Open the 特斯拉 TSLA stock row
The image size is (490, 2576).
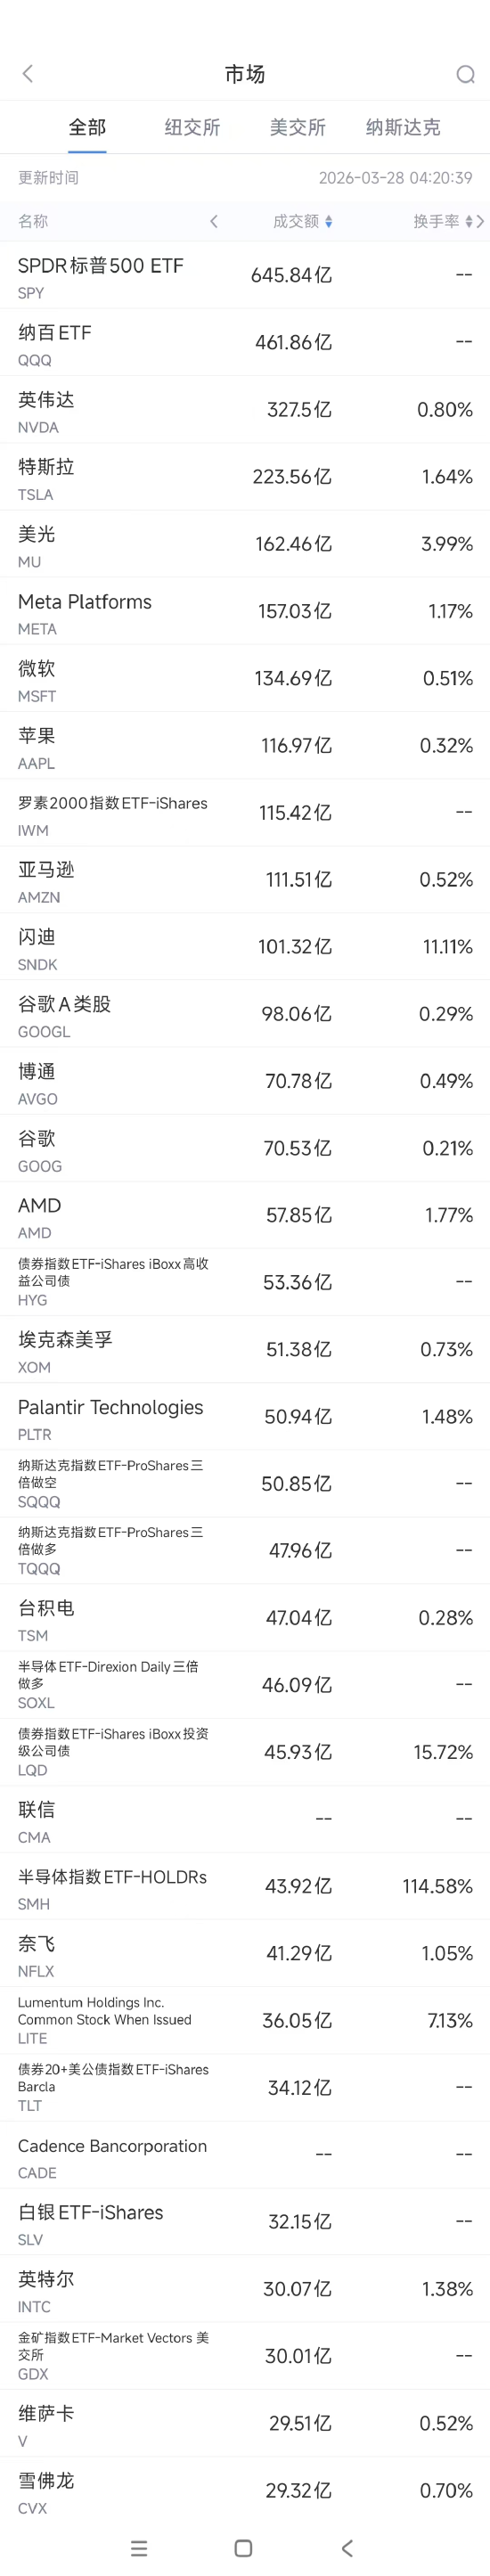click(x=245, y=477)
